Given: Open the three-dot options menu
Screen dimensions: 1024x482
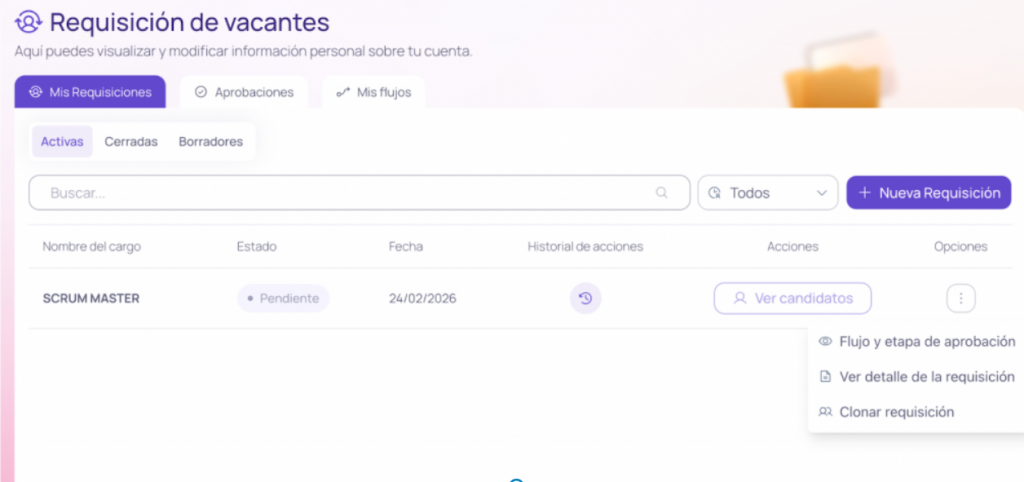Looking at the screenshot, I should [960, 298].
